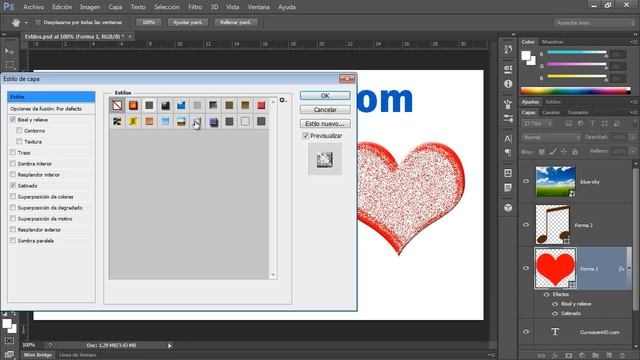Viewport: 640px width, 360px height.
Task: Open the 3D panel cube icon in the dock
Action: pos(508,208)
